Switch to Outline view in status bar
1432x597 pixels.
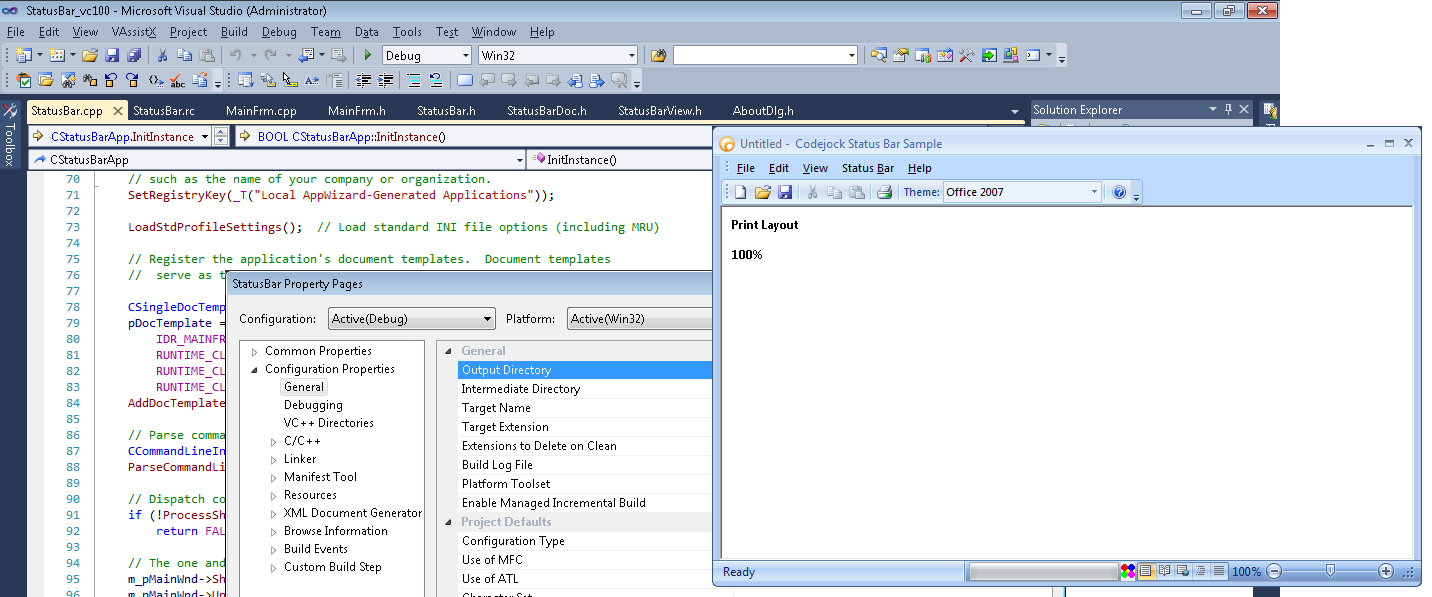coord(1200,572)
